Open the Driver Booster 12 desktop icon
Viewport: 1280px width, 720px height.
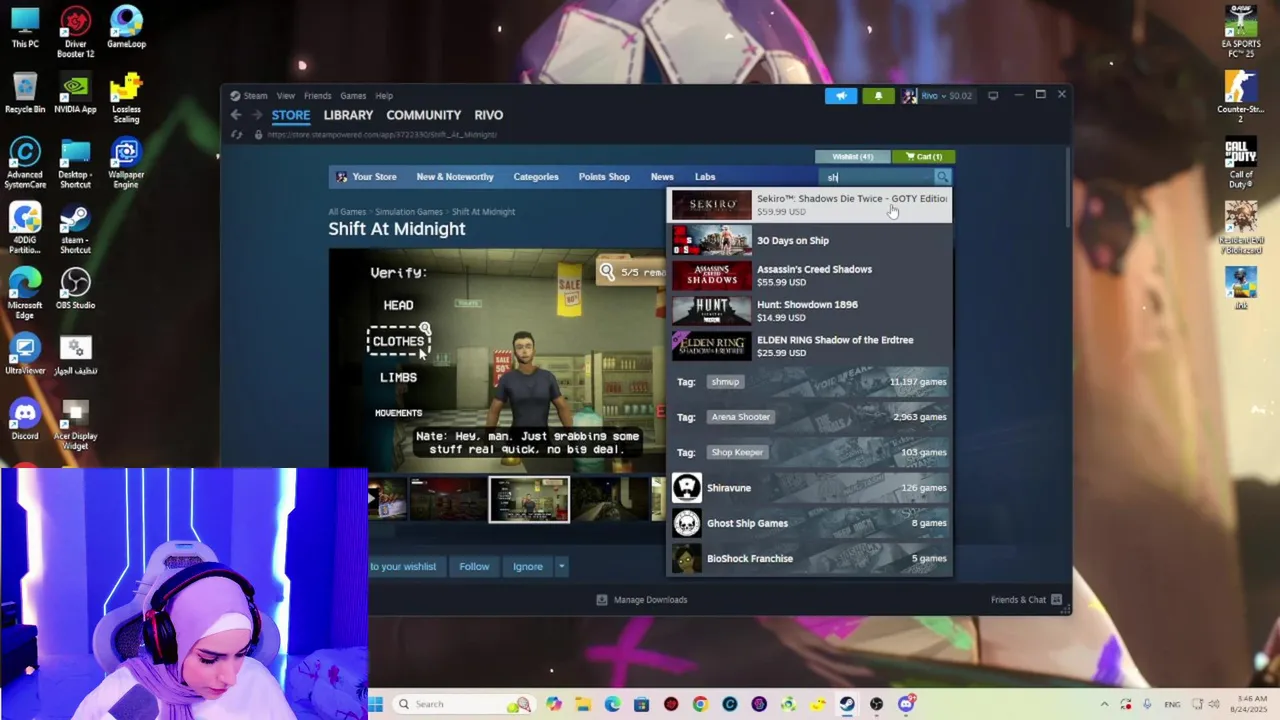pyautogui.click(x=75, y=32)
